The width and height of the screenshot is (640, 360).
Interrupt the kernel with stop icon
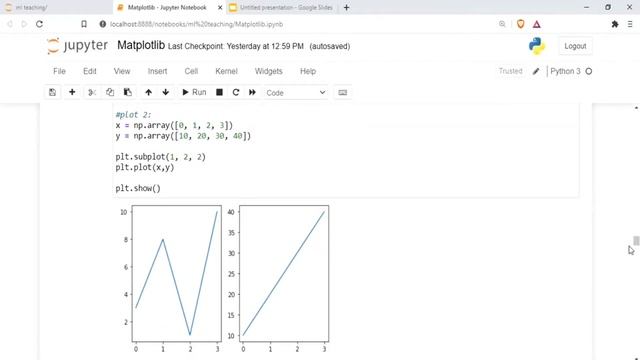tap(219, 92)
